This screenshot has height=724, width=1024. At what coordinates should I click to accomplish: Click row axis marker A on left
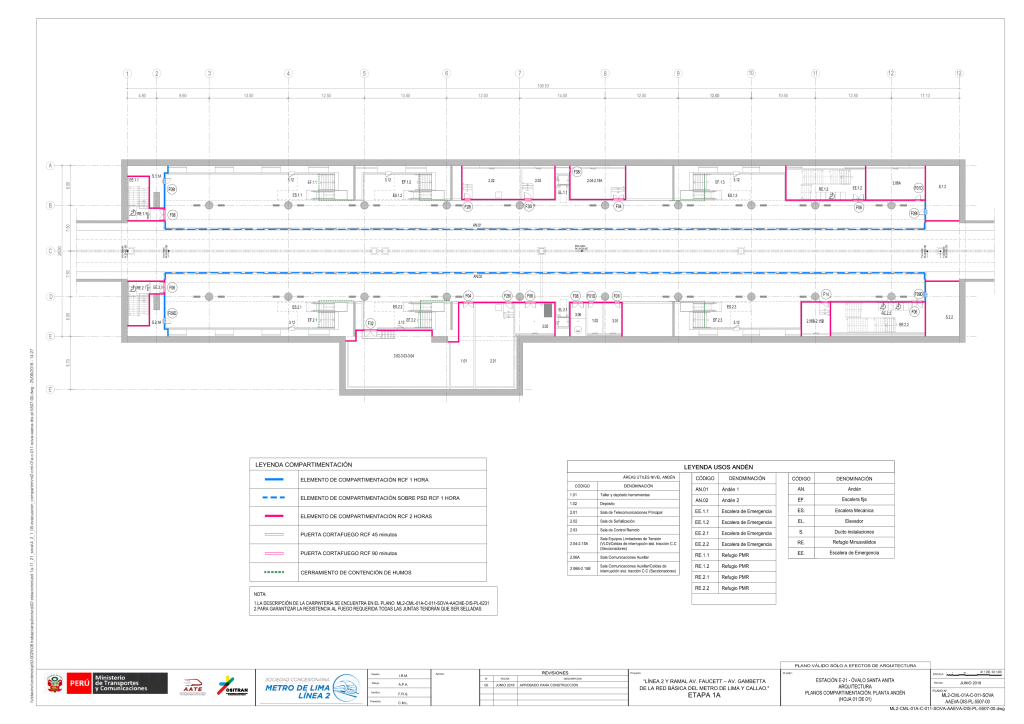click(x=50, y=165)
